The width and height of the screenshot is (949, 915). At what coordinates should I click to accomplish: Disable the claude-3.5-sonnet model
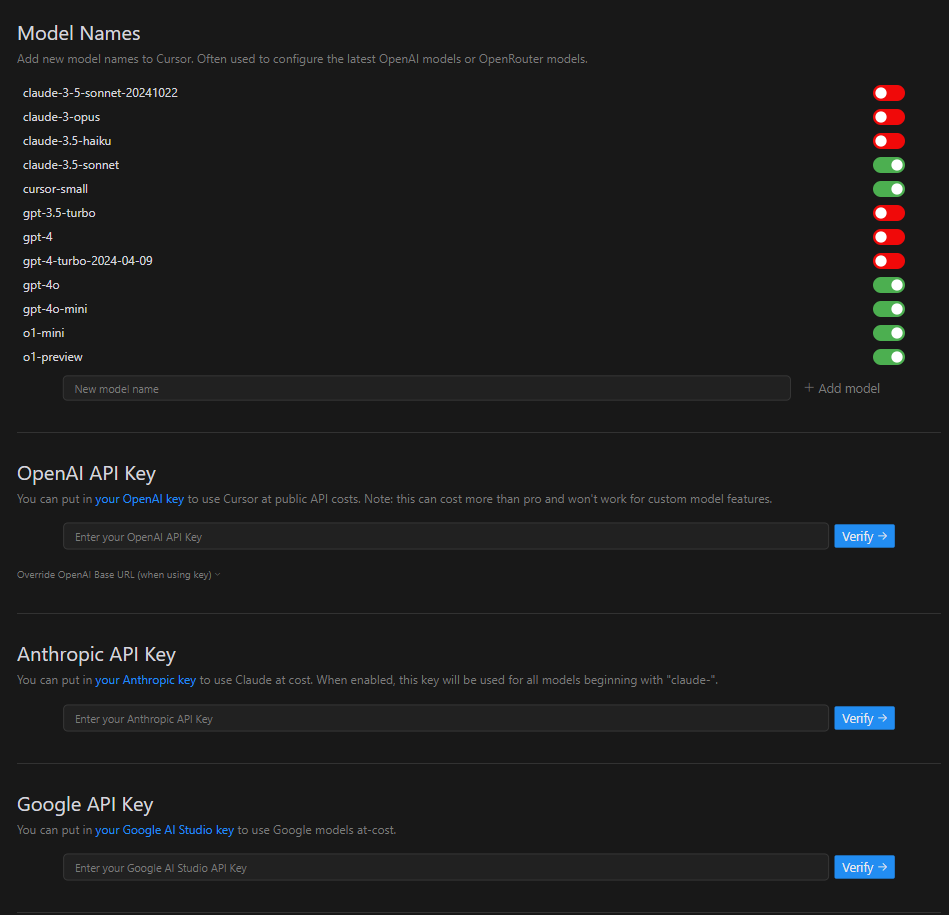888,165
